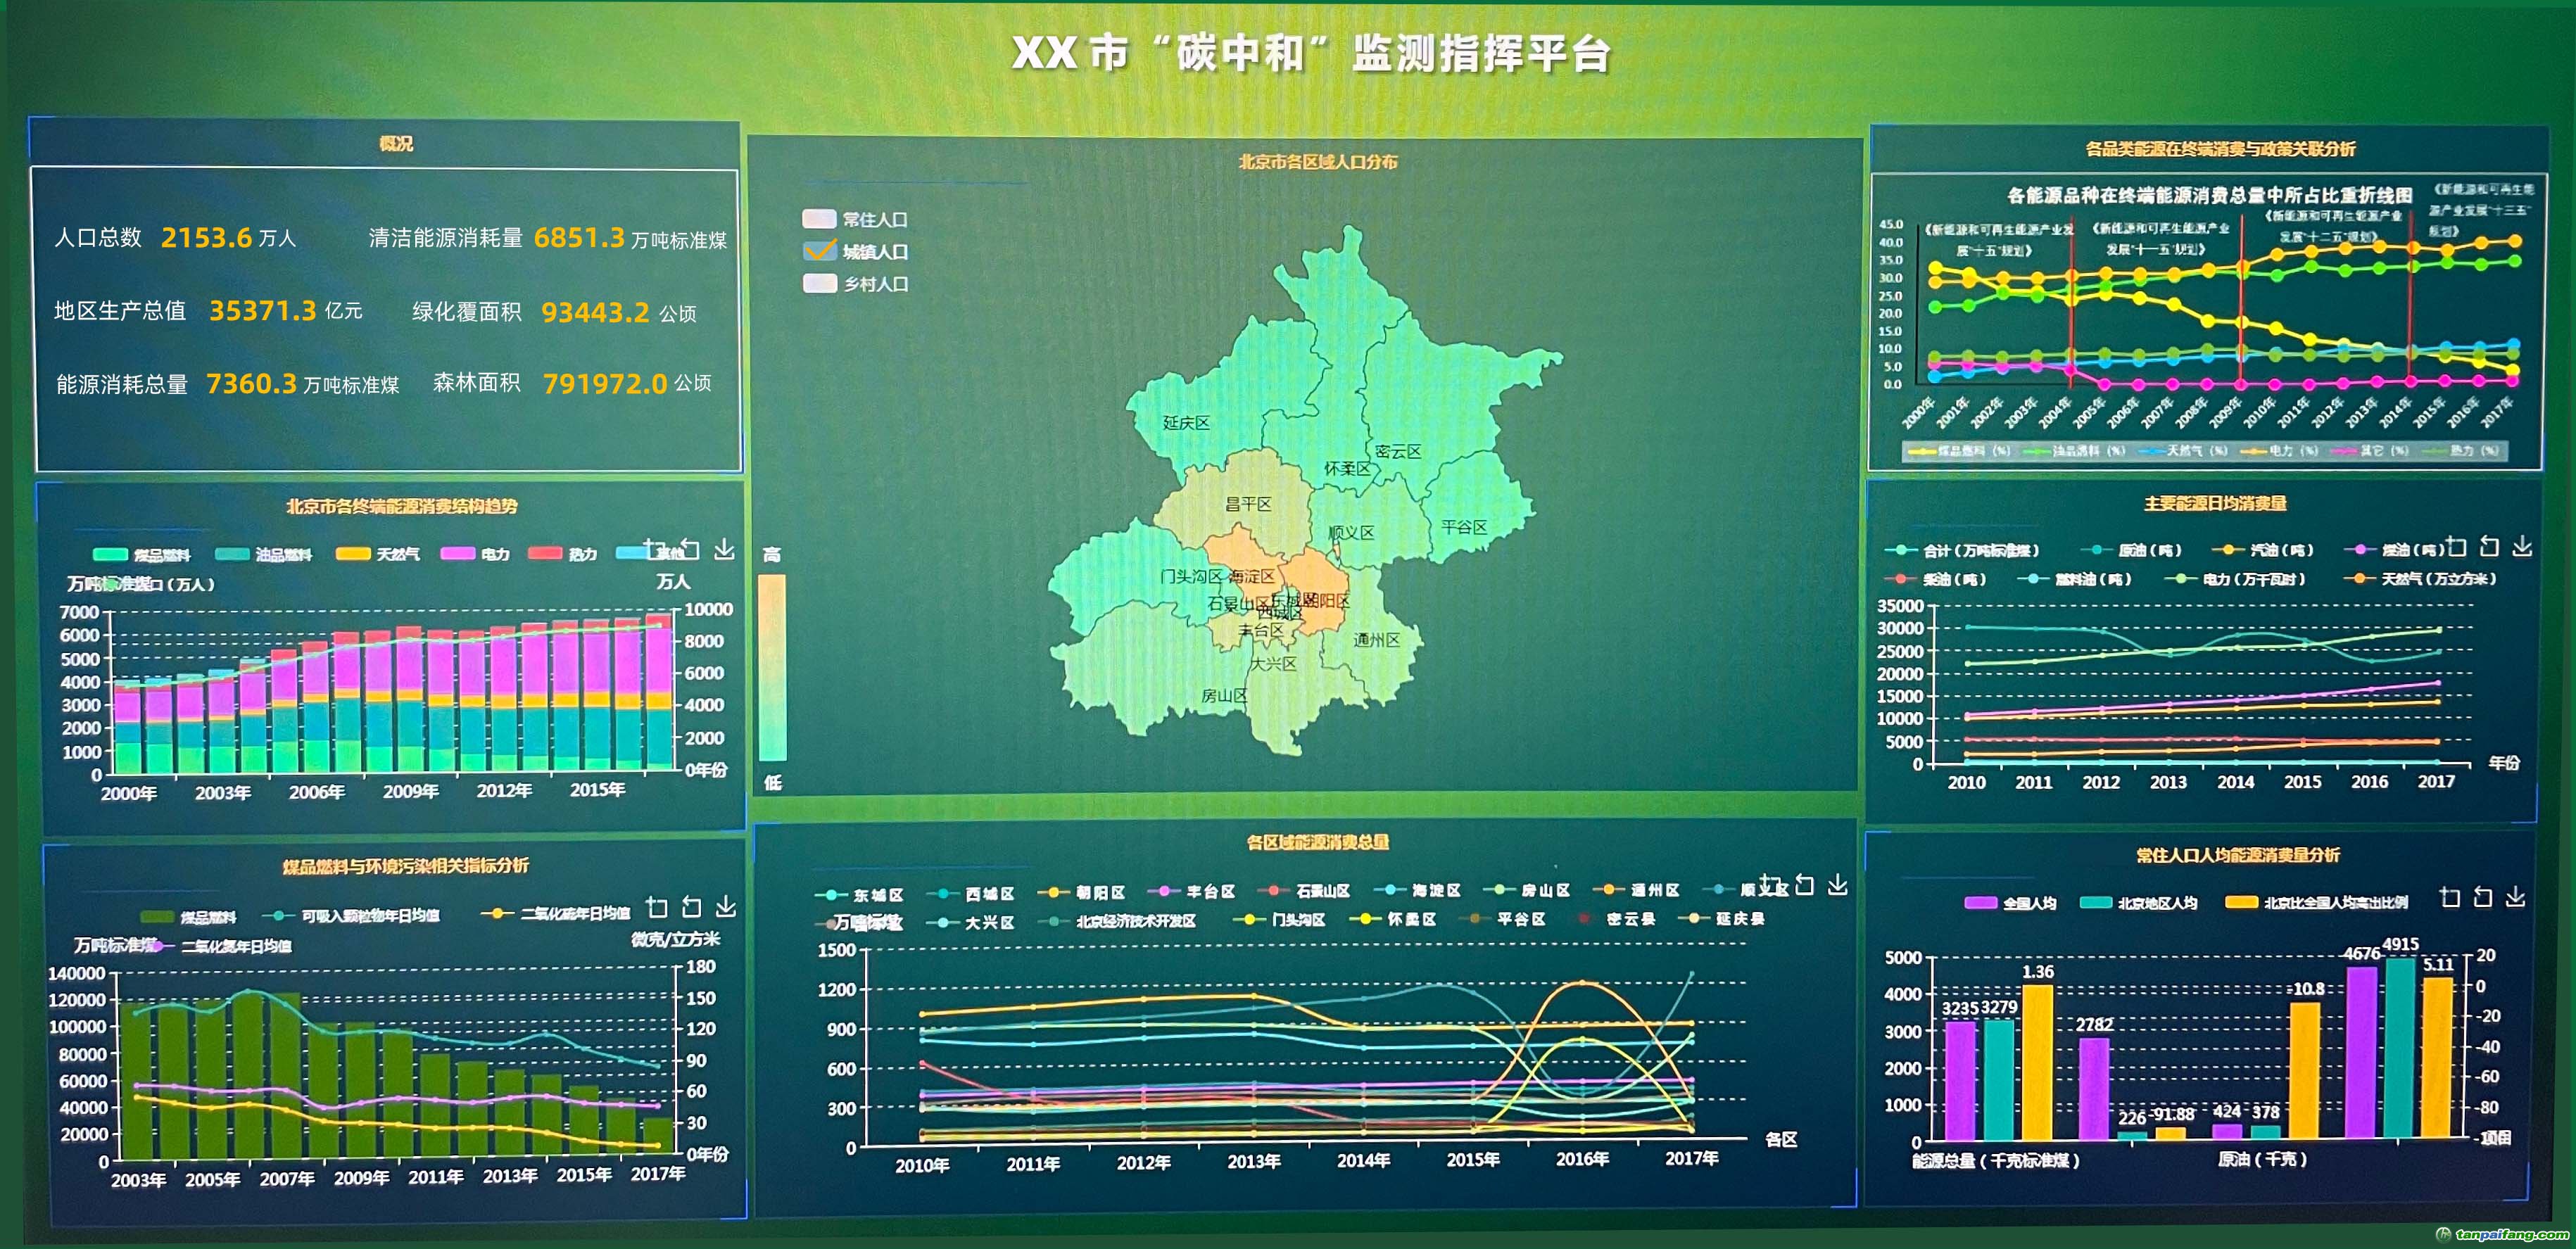2576x1249 pixels.
Task: Uncheck the 城镇人口 map option
Action: pyautogui.click(x=819, y=251)
